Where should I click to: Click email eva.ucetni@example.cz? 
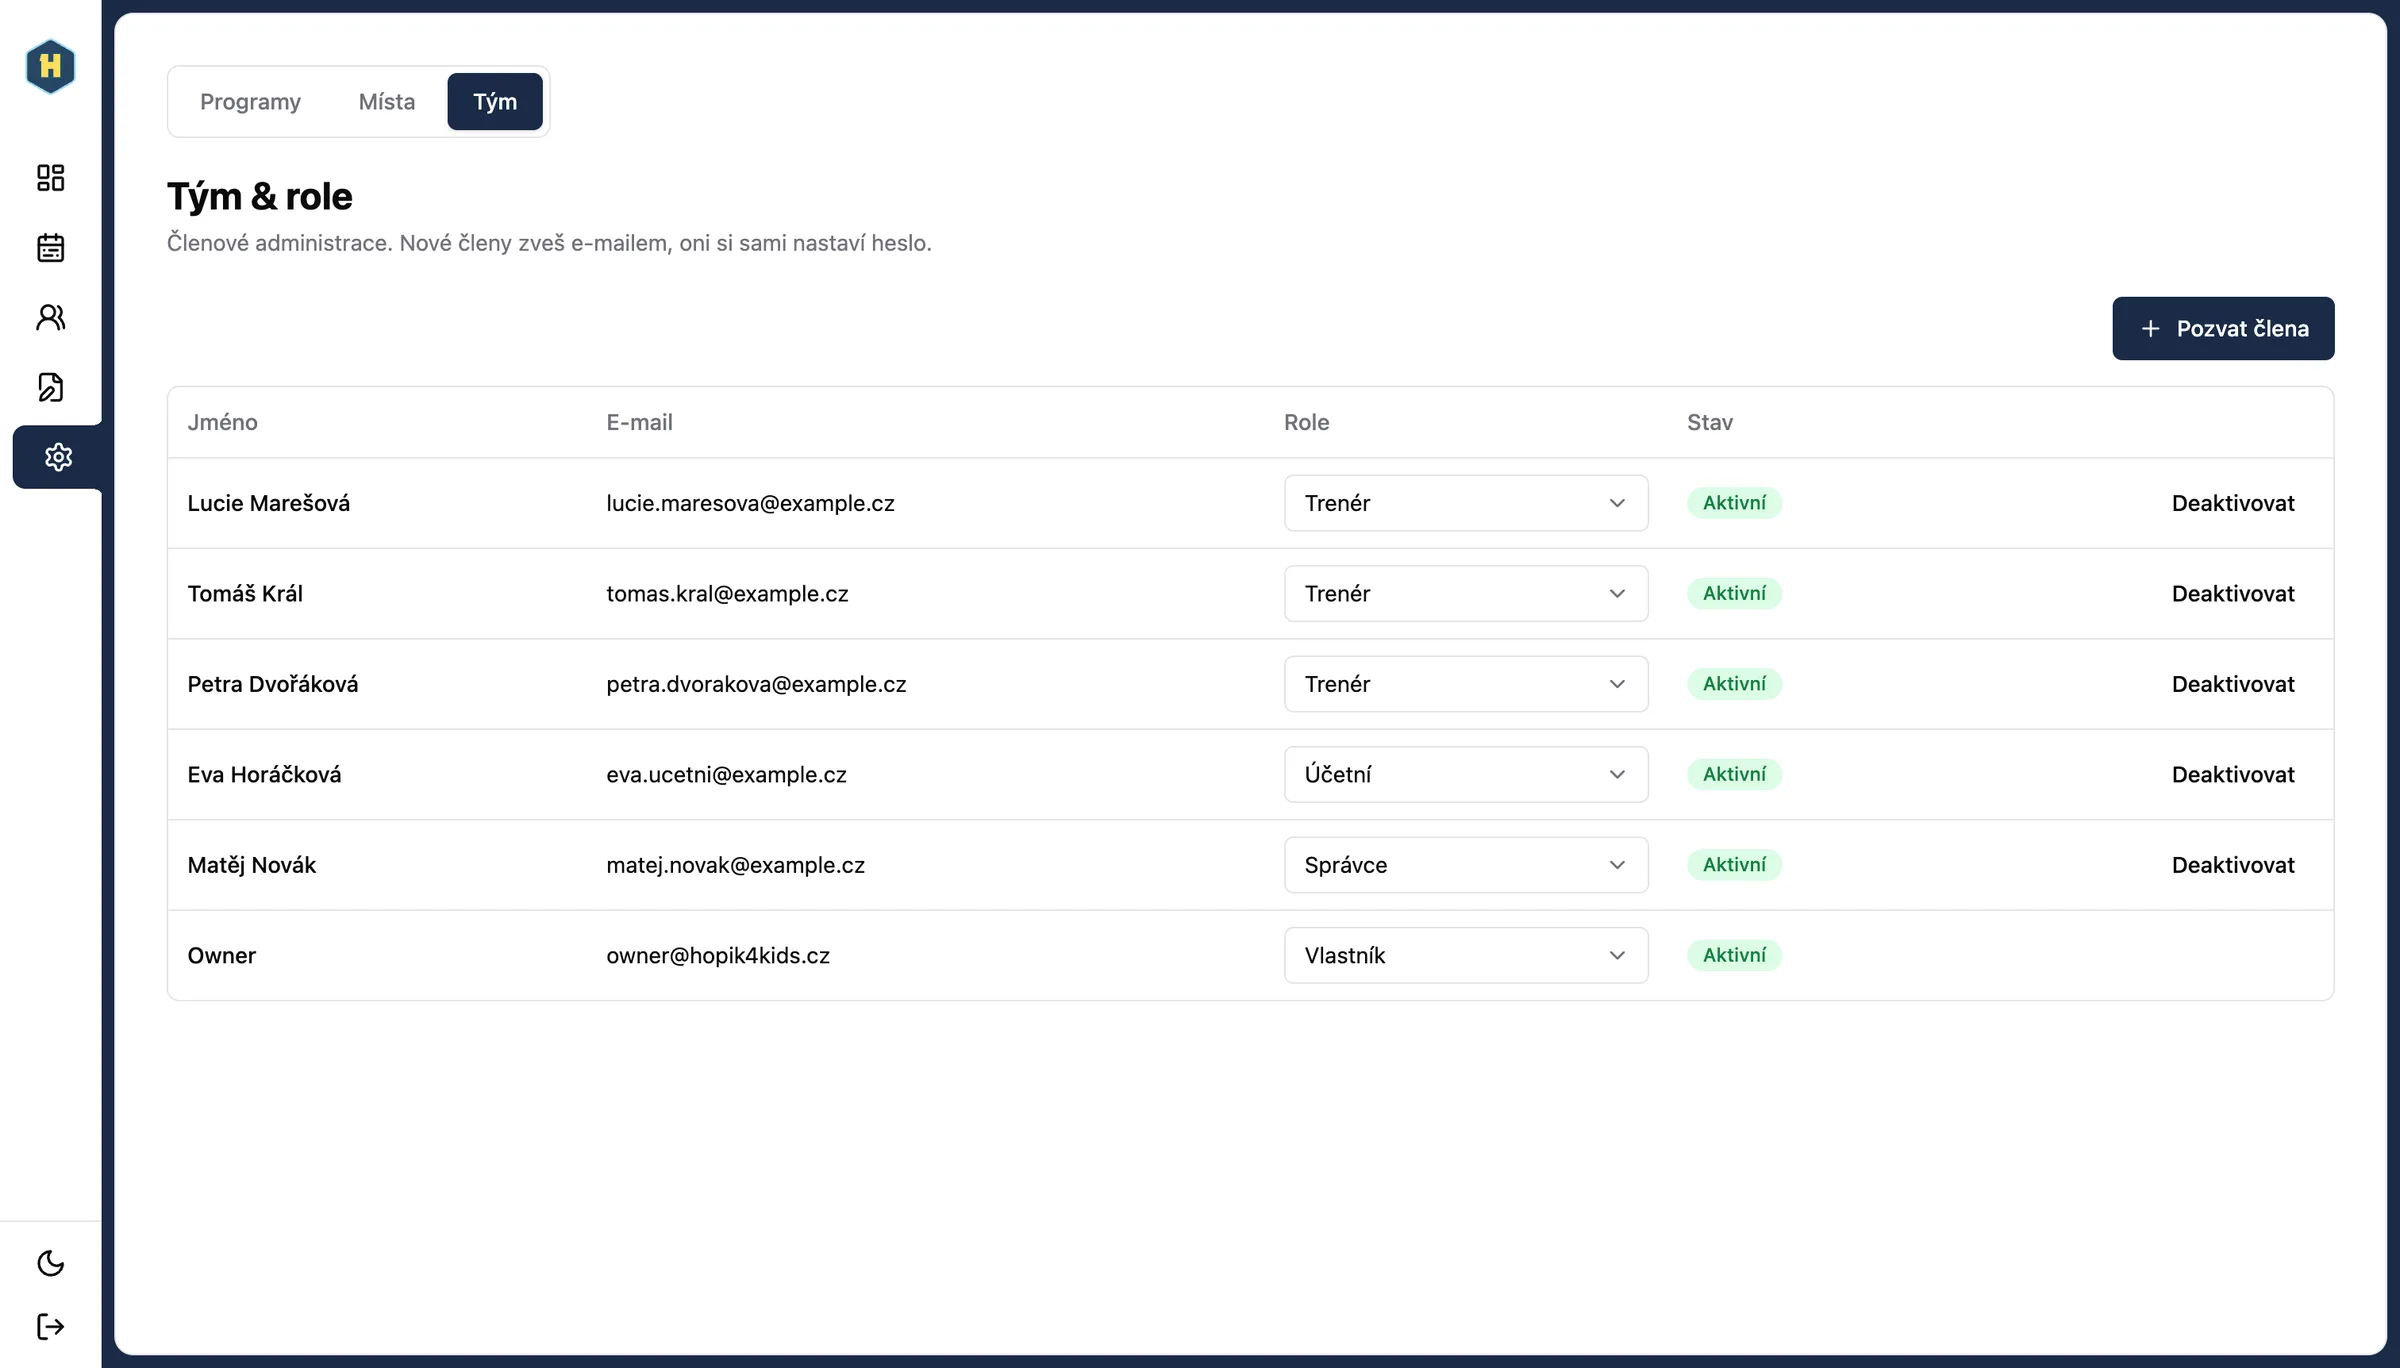(726, 774)
